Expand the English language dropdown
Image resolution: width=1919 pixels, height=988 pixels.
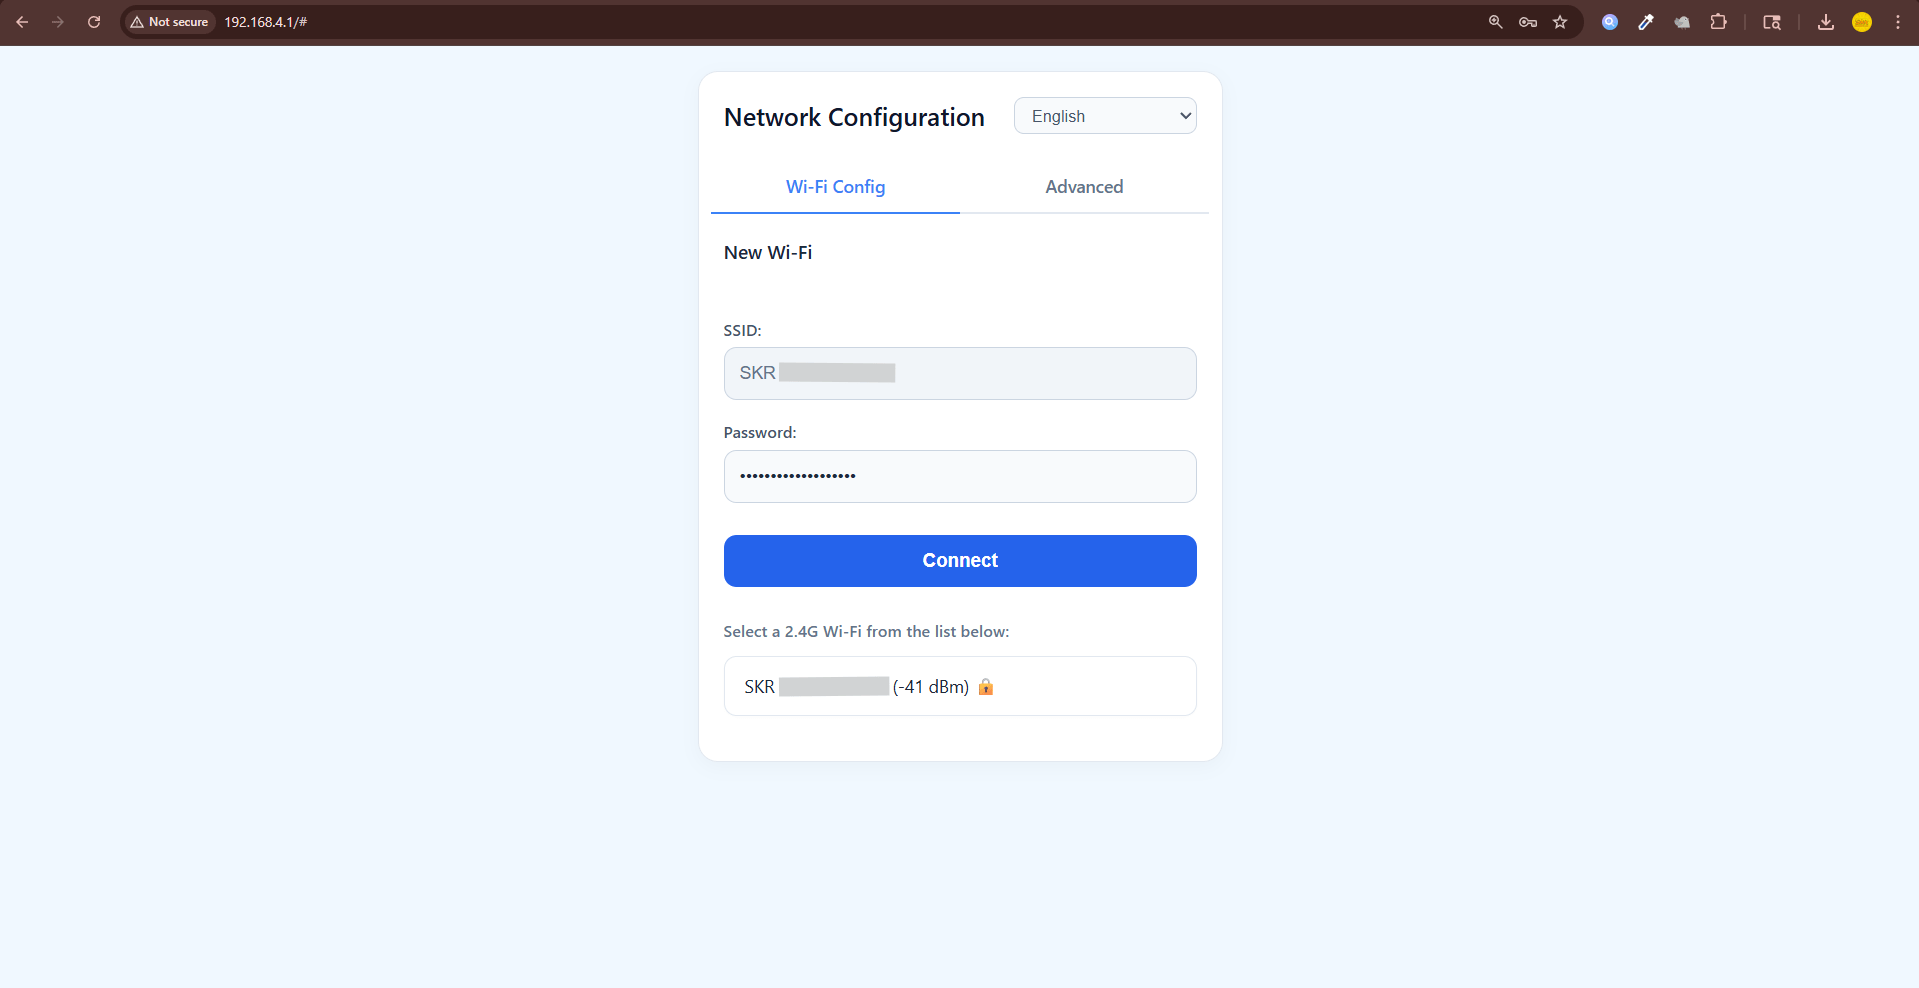point(1104,116)
